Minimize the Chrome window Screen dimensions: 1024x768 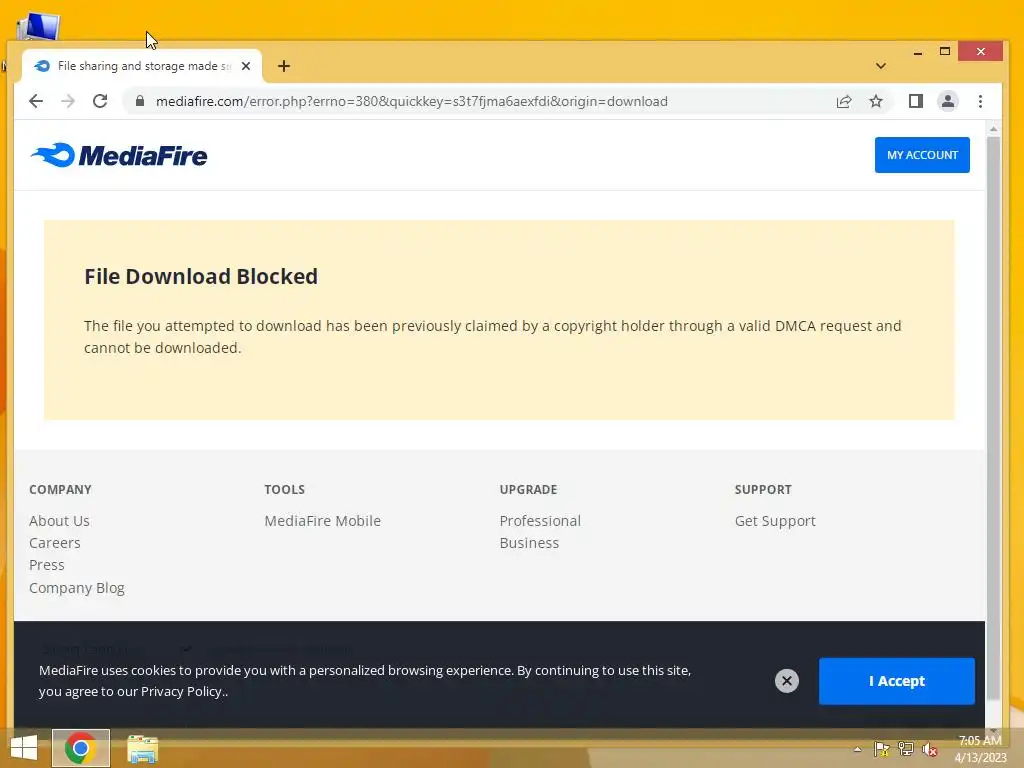tap(918, 52)
